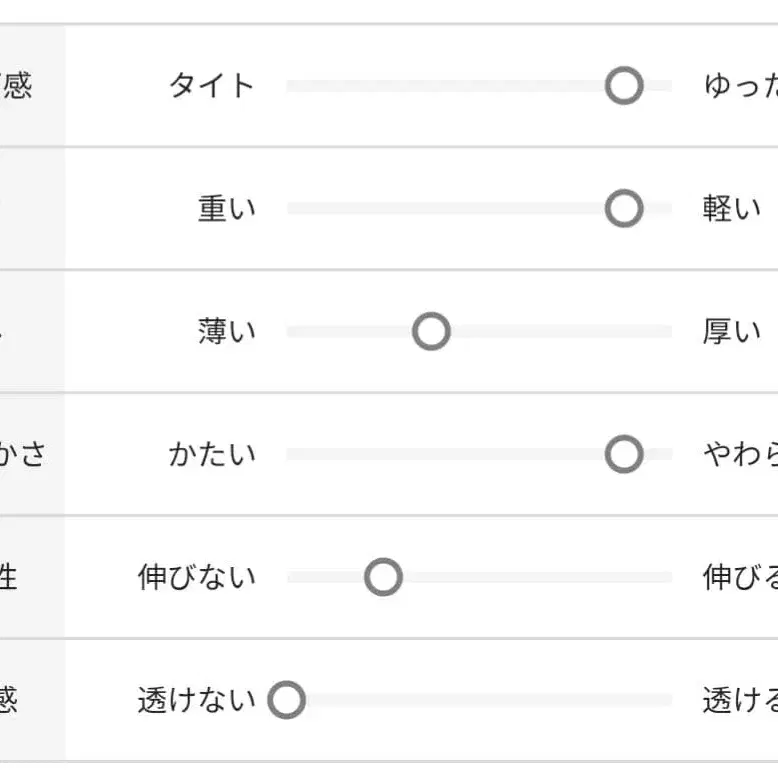Select the やわらかい label on the right
The width and height of the screenshot is (778, 778).
pyautogui.click(x=740, y=455)
